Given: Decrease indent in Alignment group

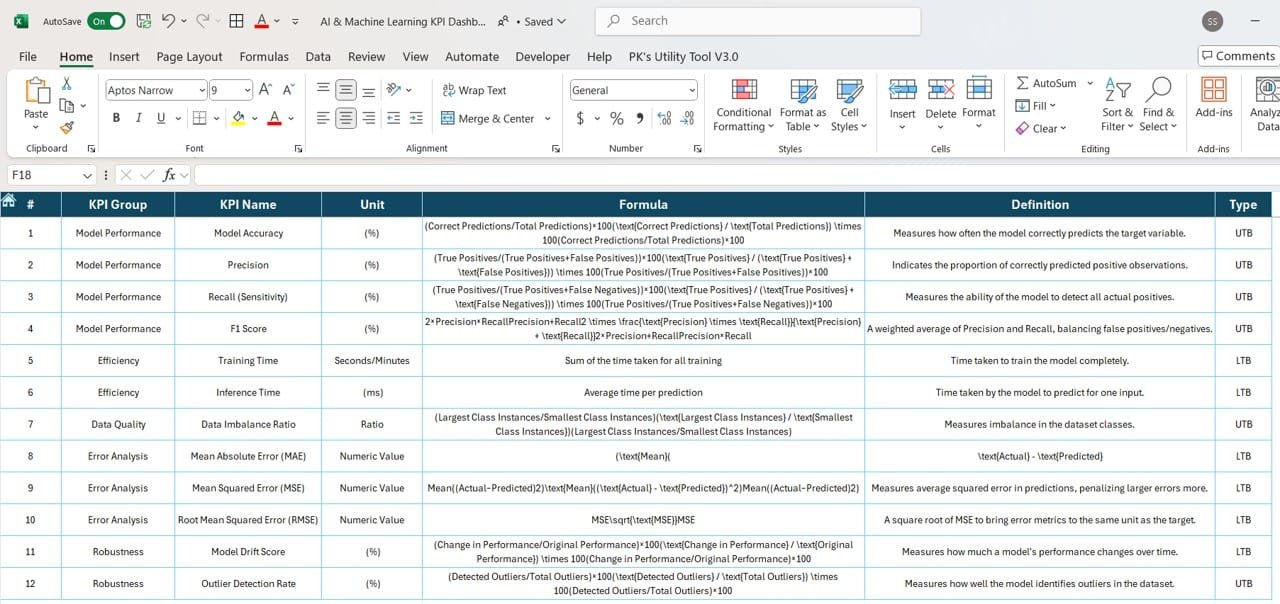Looking at the screenshot, I should coord(393,118).
